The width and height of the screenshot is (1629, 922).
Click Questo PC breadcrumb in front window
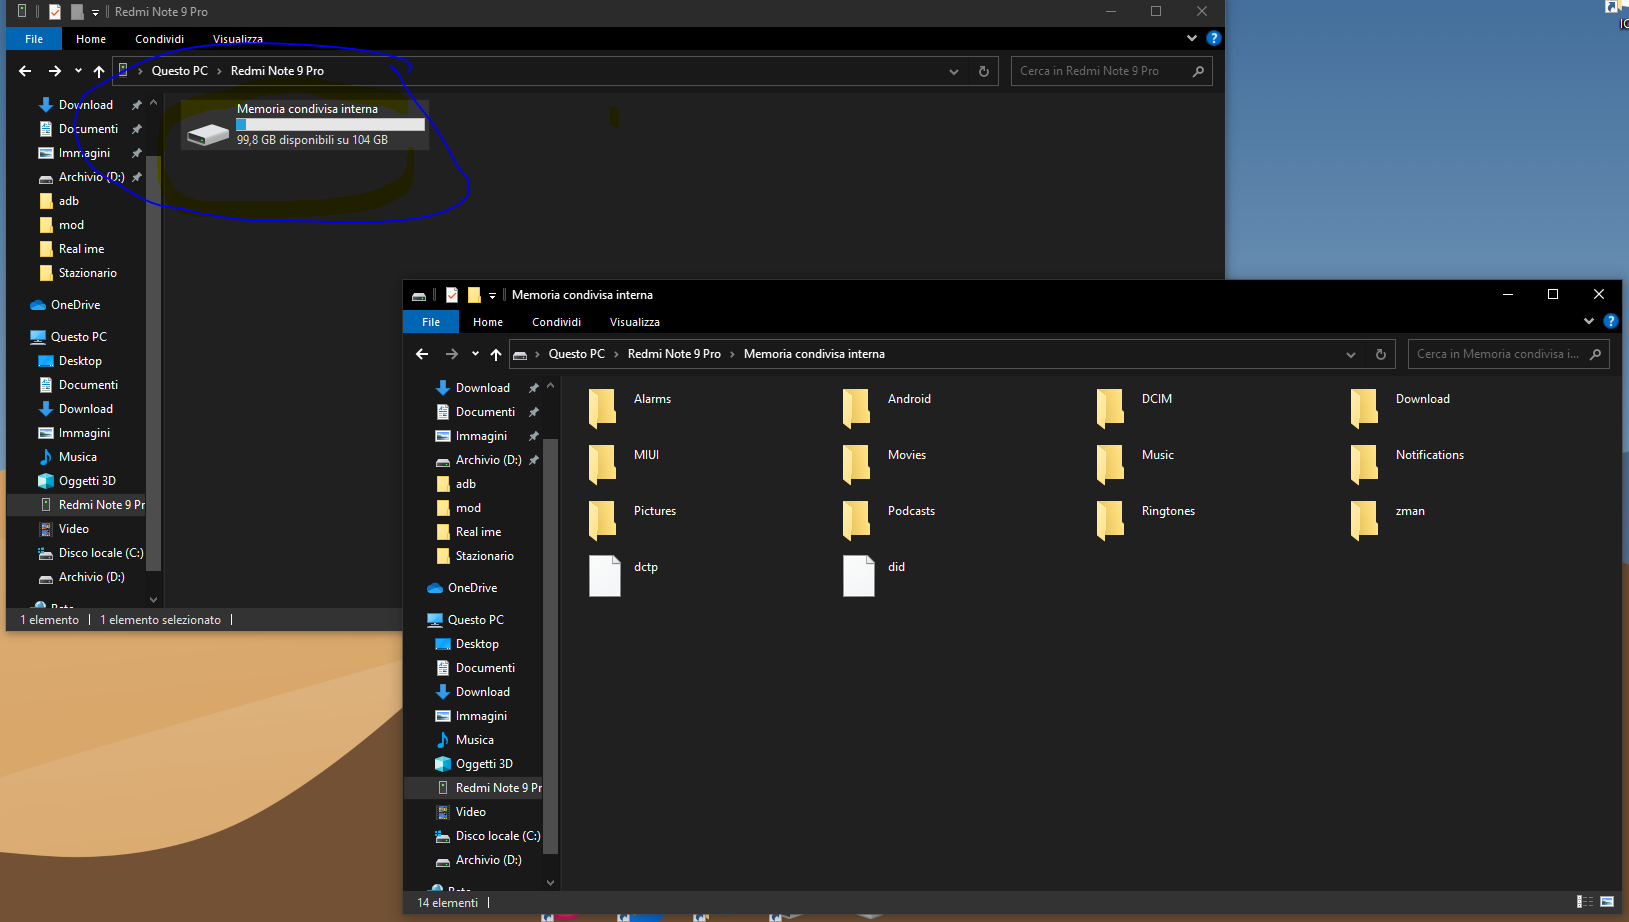[x=577, y=354]
